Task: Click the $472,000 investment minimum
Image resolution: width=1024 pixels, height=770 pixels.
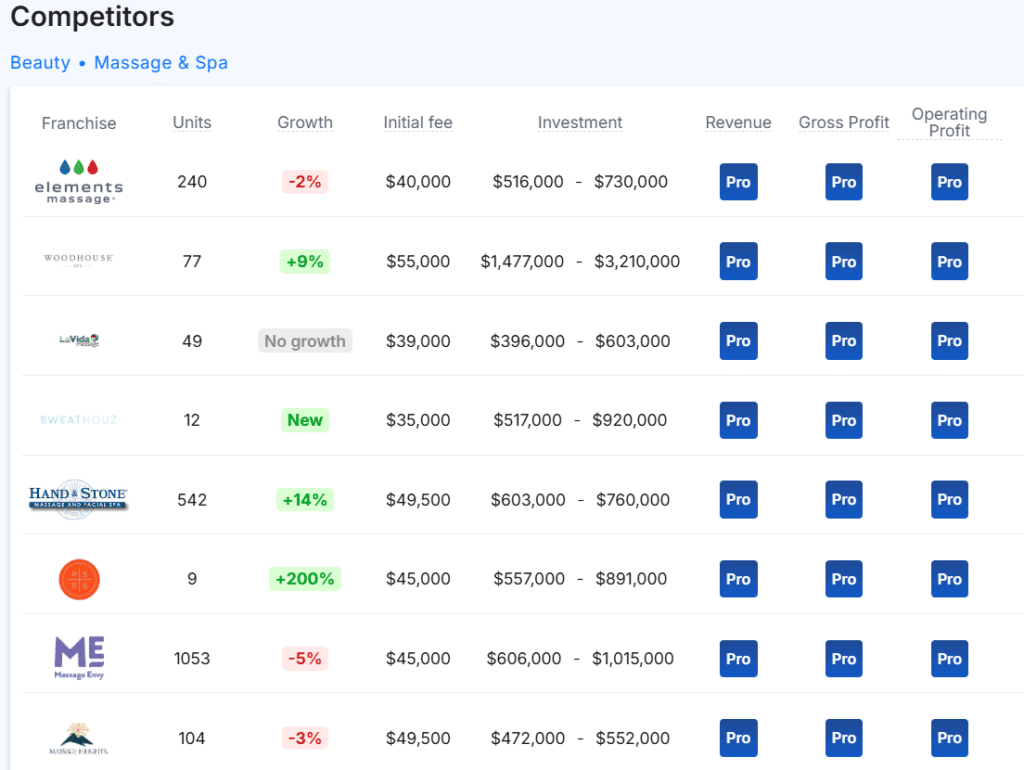Action: pyautogui.click(x=528, y=738)
